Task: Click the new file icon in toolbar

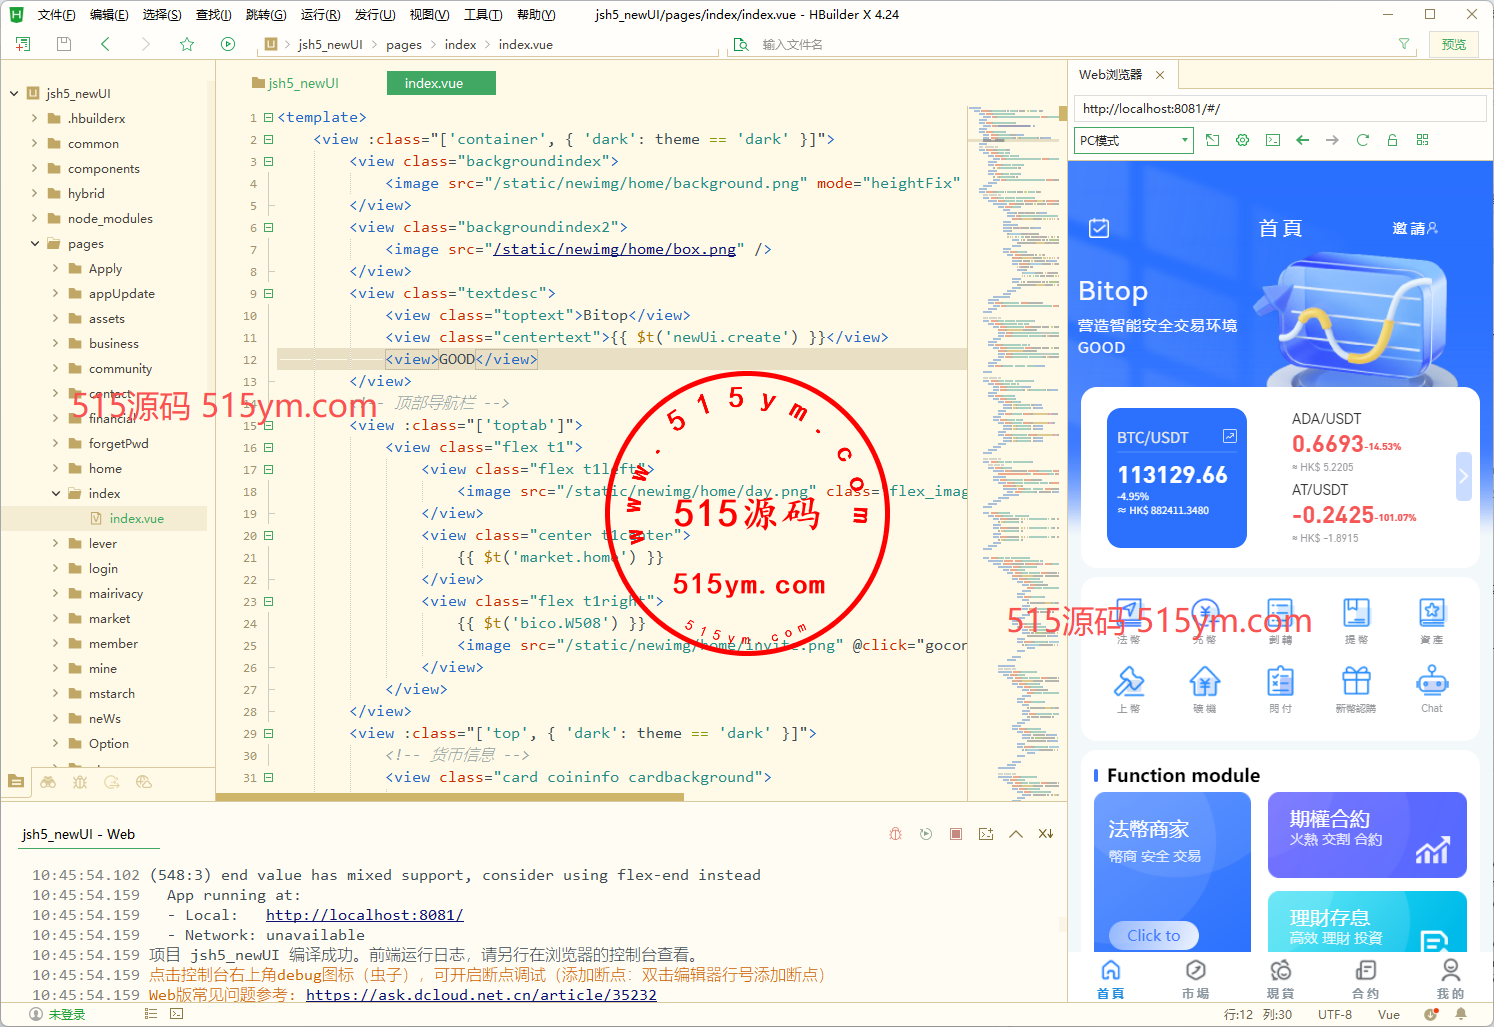Action: coord(23,44)
